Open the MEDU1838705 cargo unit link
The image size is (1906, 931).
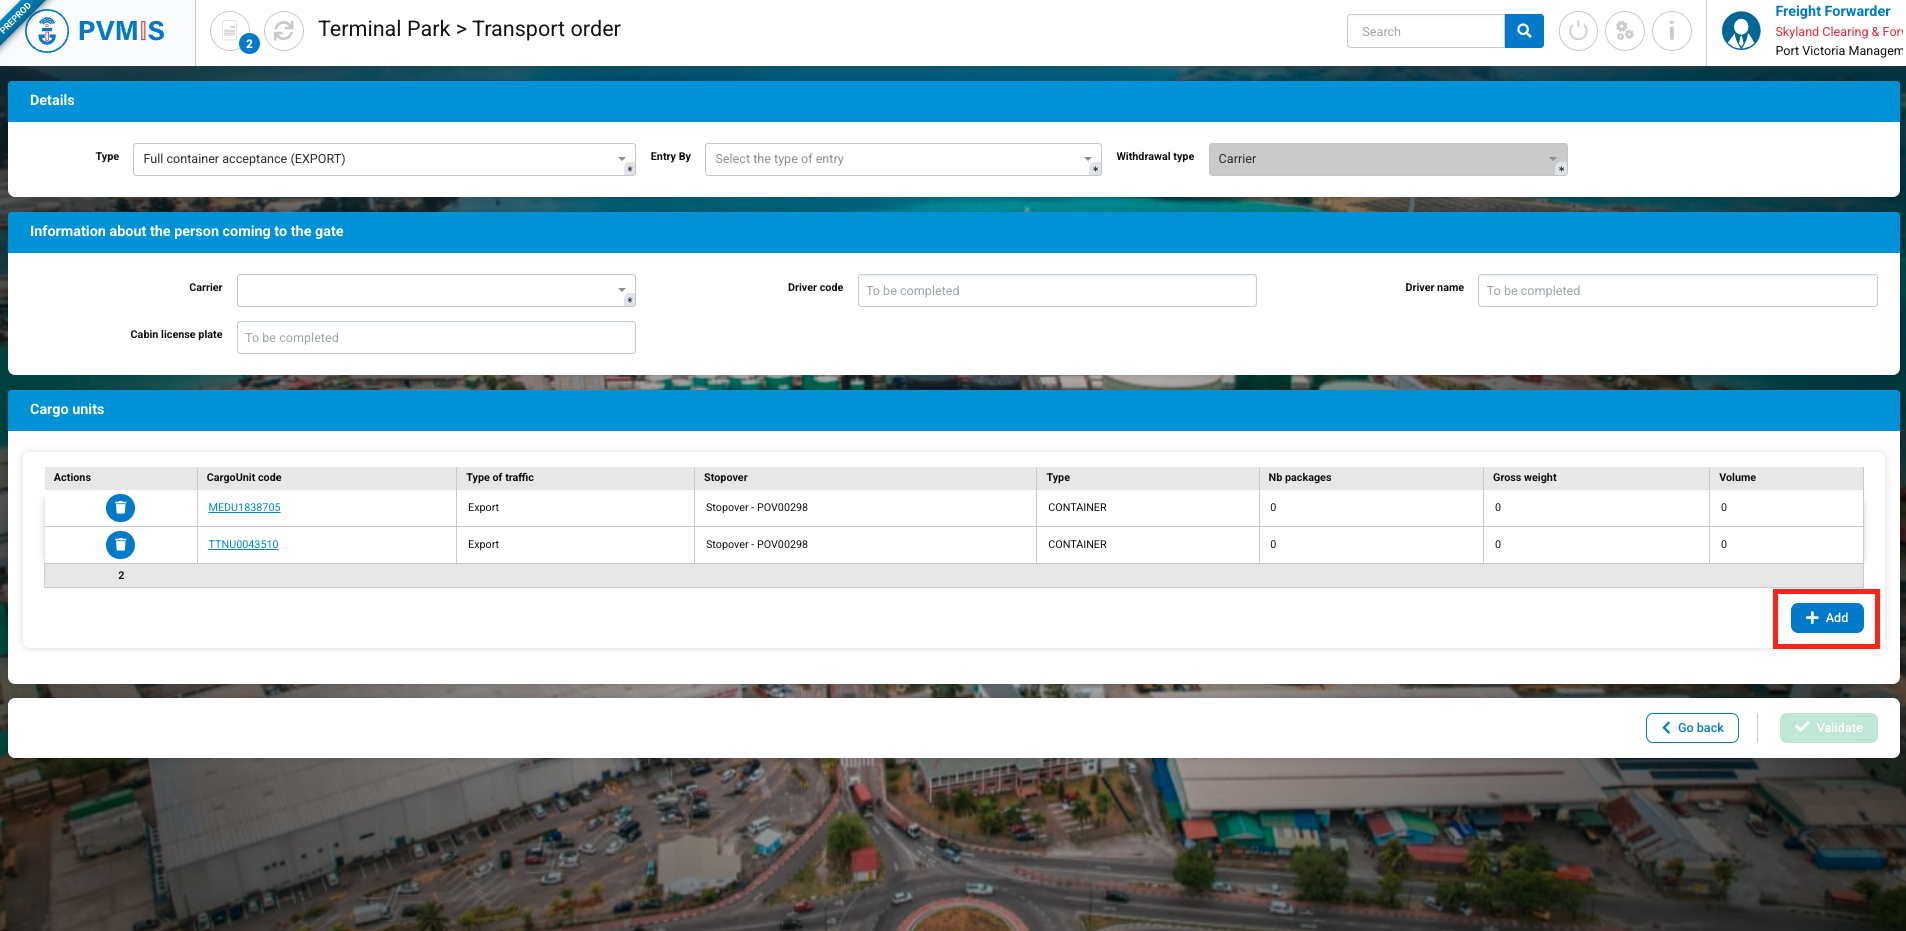click(x=244, y=508)
